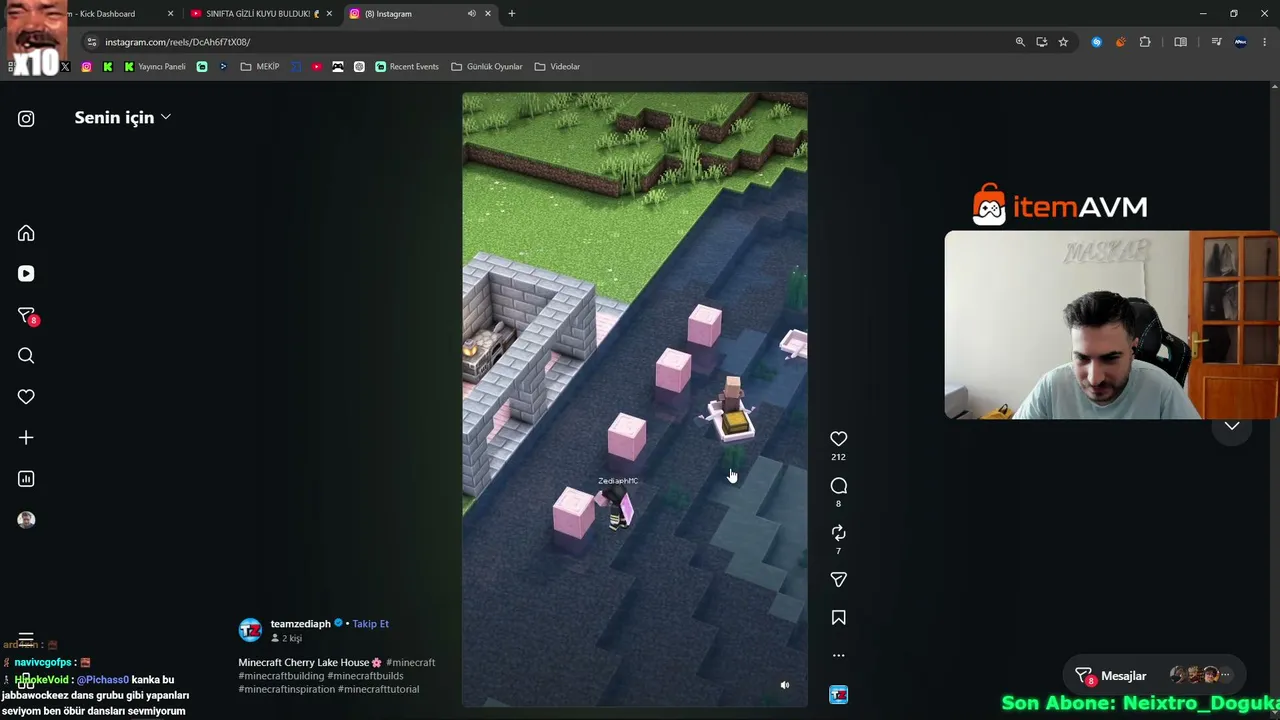Open Notifications heart in the sidebar
This screenshot has width=1280, height=720.
coord(26,397)
